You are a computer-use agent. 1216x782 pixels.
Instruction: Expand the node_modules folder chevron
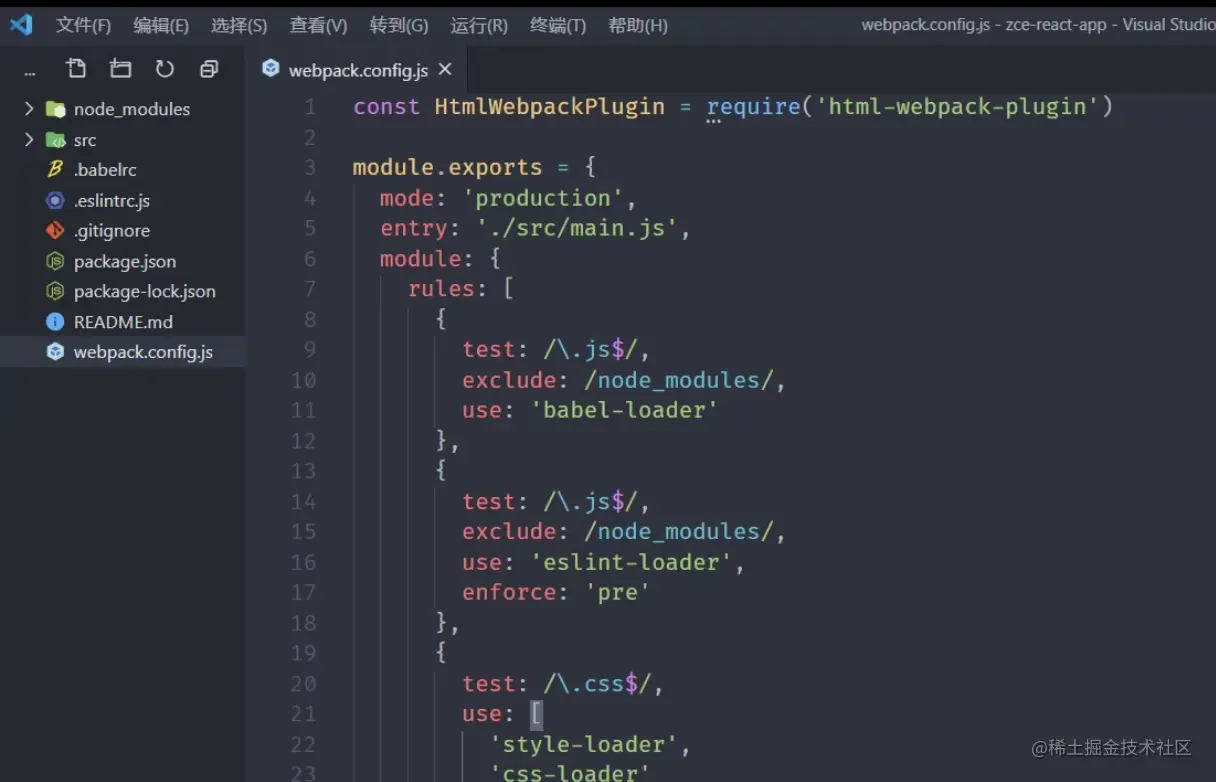(x=29, y=108)
